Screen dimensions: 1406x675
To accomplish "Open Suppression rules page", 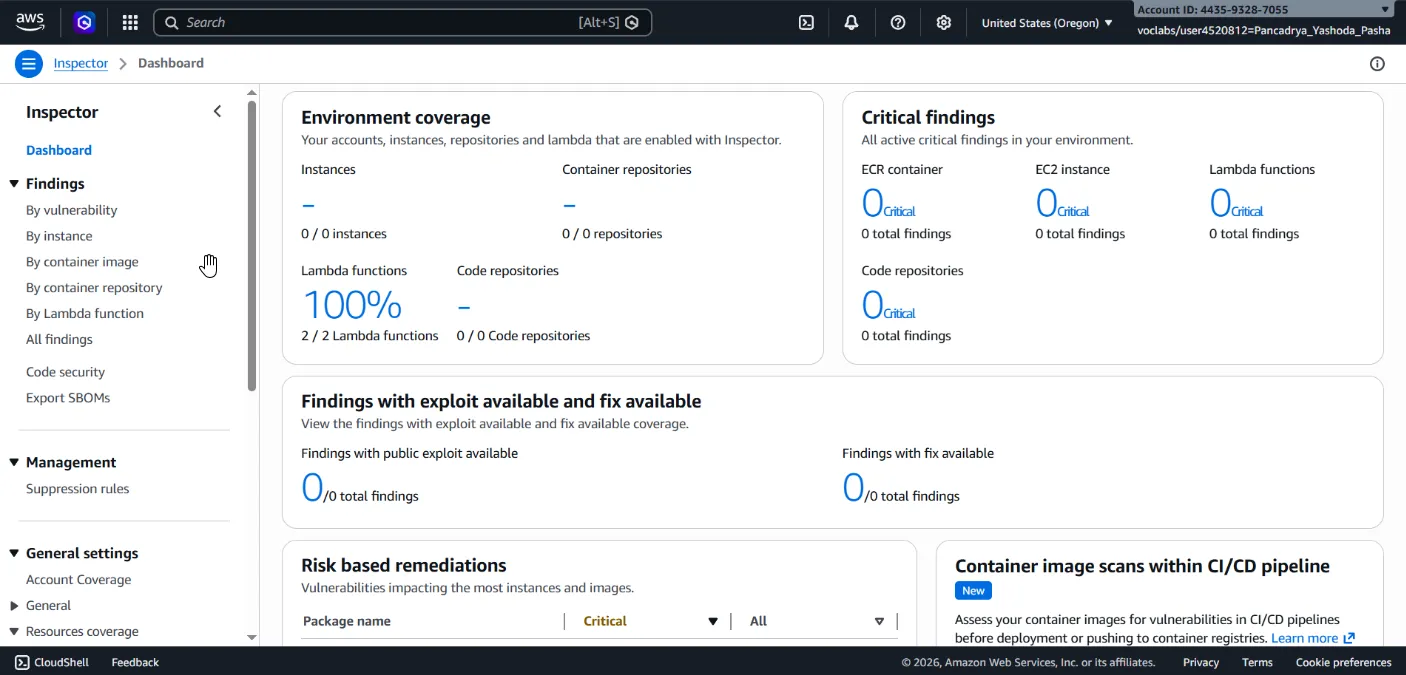I will pos(78,489).
